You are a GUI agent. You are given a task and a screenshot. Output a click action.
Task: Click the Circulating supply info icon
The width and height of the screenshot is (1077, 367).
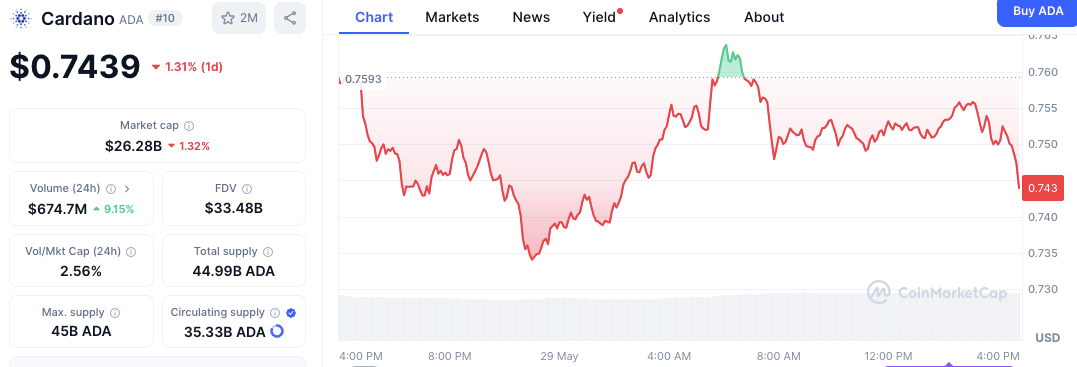click(x=275, y=313)
